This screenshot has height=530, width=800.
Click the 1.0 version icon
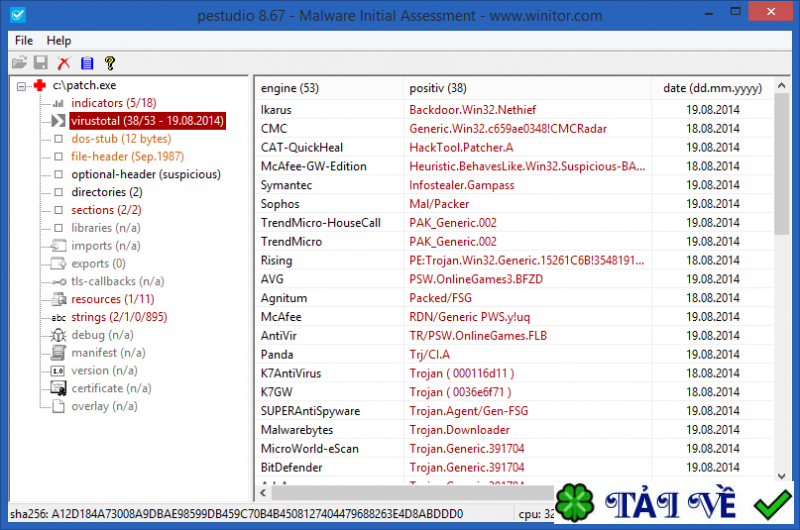click(x=58, y=371)
